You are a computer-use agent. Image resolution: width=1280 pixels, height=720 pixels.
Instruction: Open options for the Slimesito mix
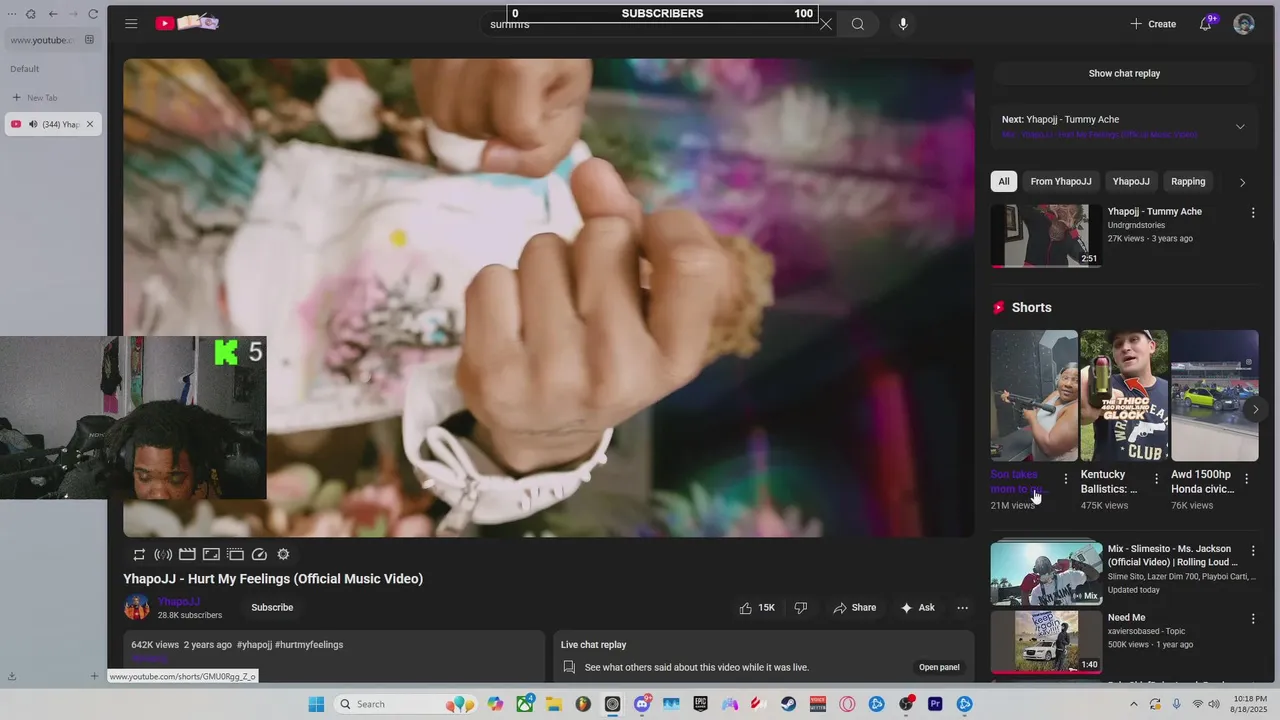point(1253,551)
